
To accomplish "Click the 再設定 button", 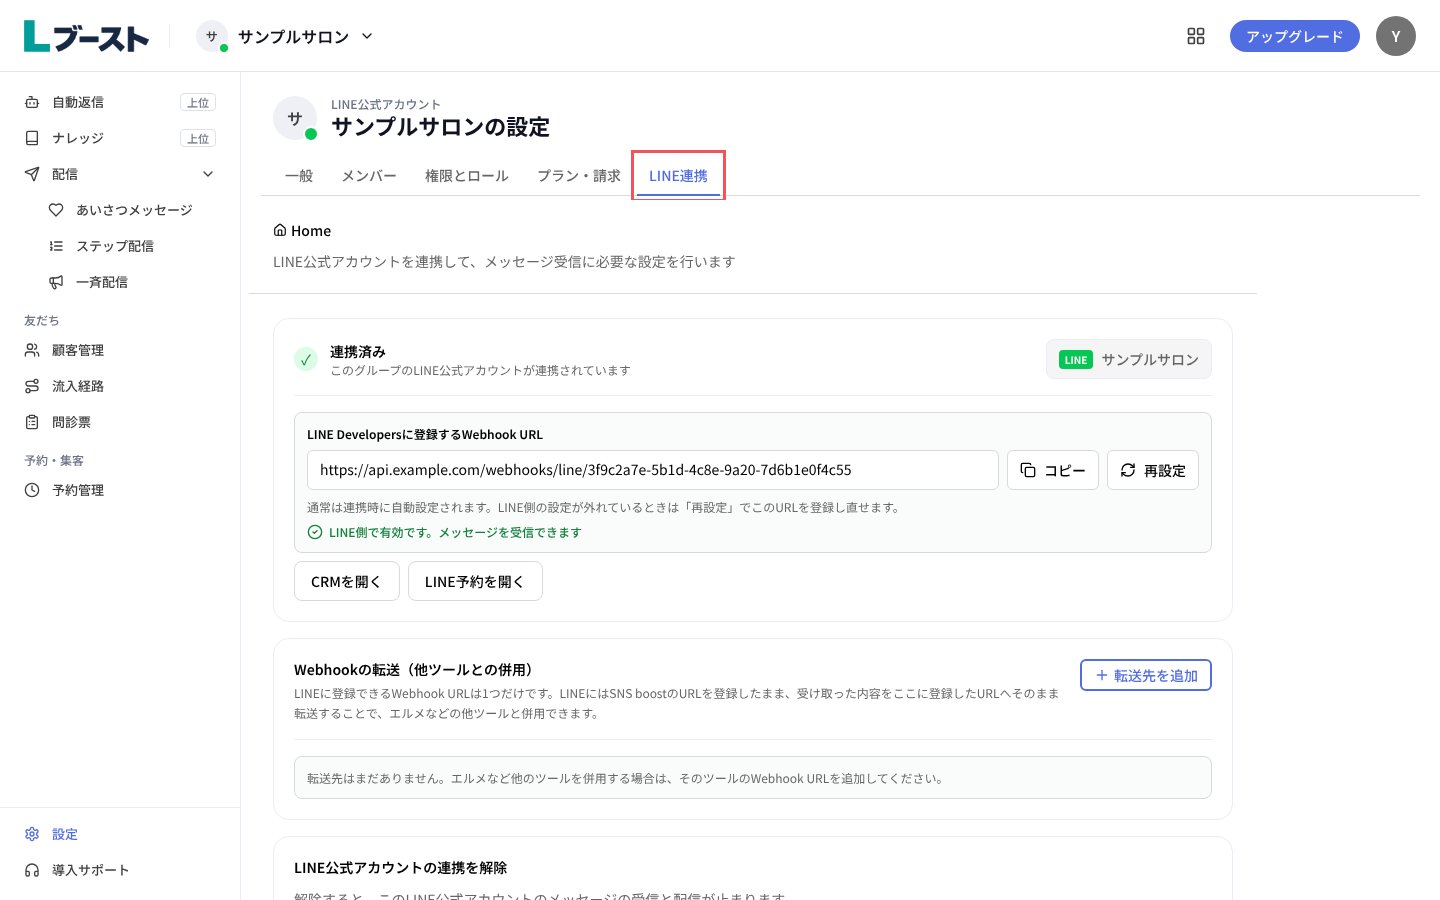I will tap(1153, 470).
